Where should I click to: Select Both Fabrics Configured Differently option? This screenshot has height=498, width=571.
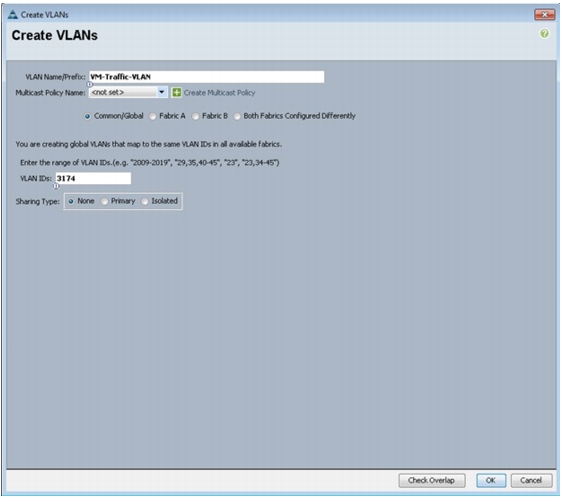(237, 116)
